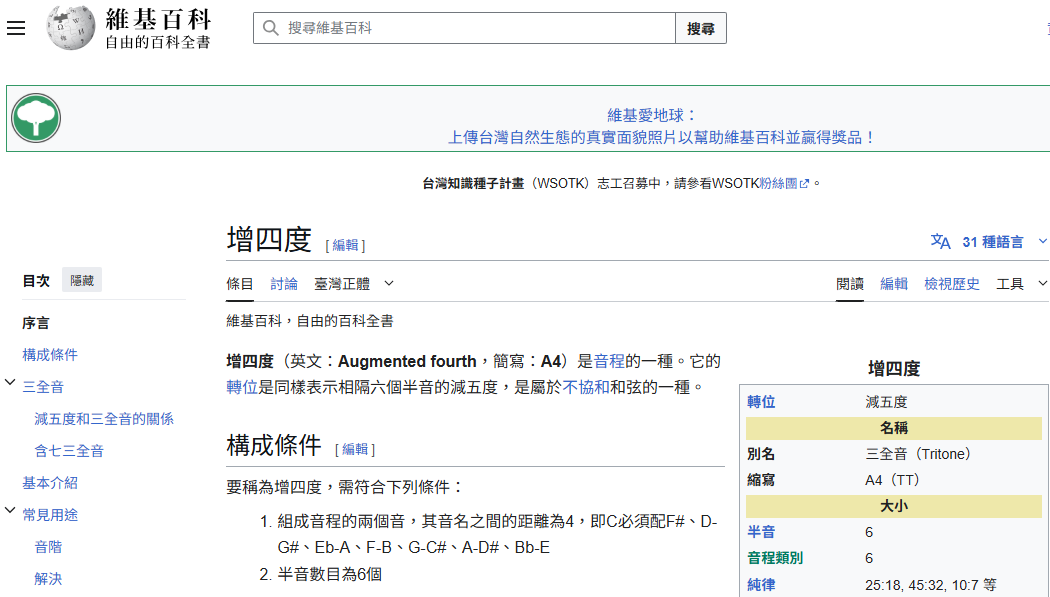Open the 不協和 link in intro
Image resolution: width=1050 pixels, height=597 pixels.
point(586,387)
